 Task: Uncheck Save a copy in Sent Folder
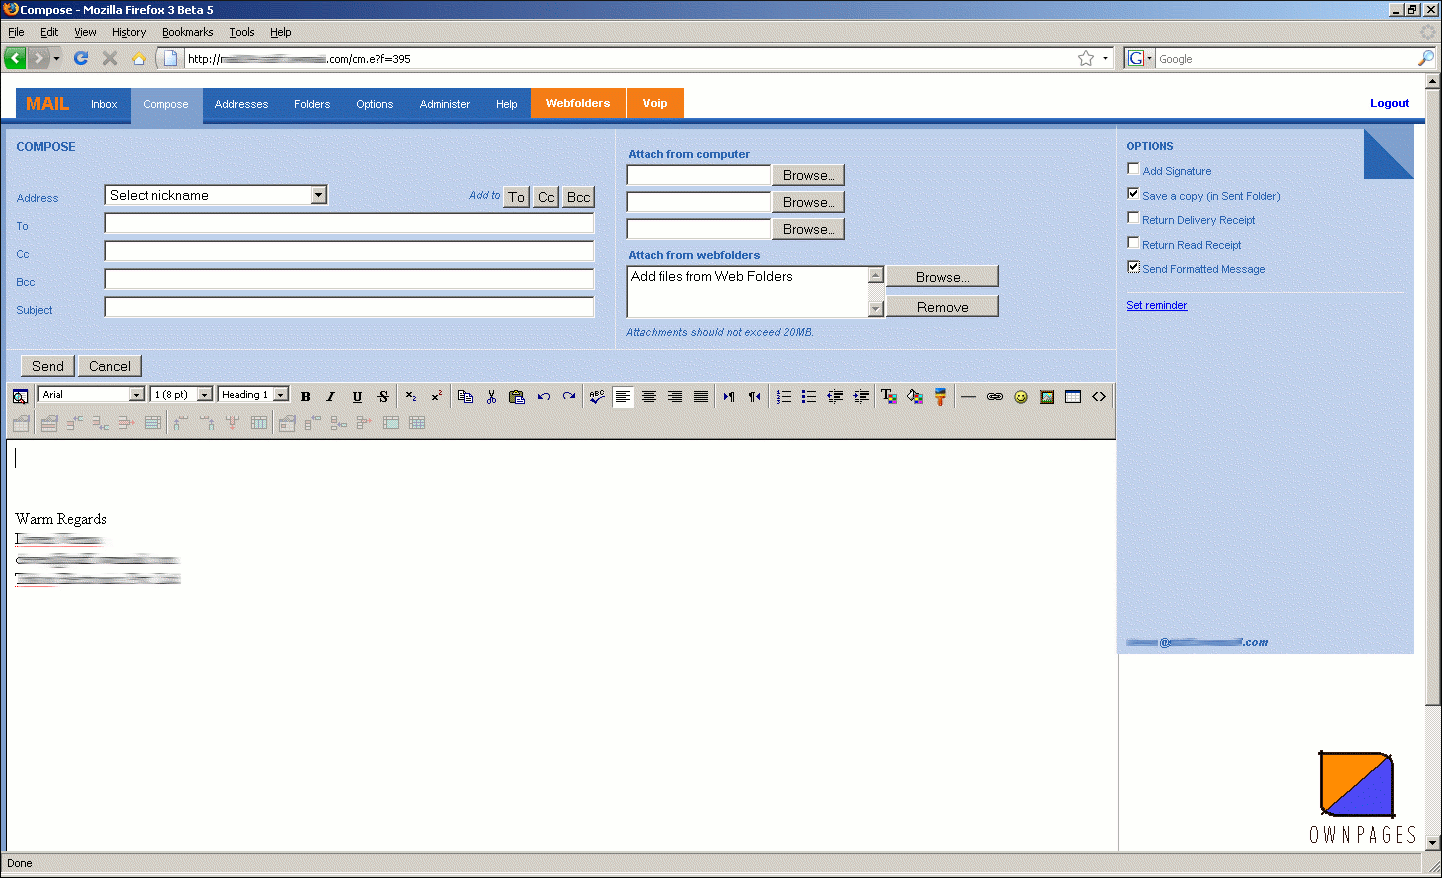1133,194
